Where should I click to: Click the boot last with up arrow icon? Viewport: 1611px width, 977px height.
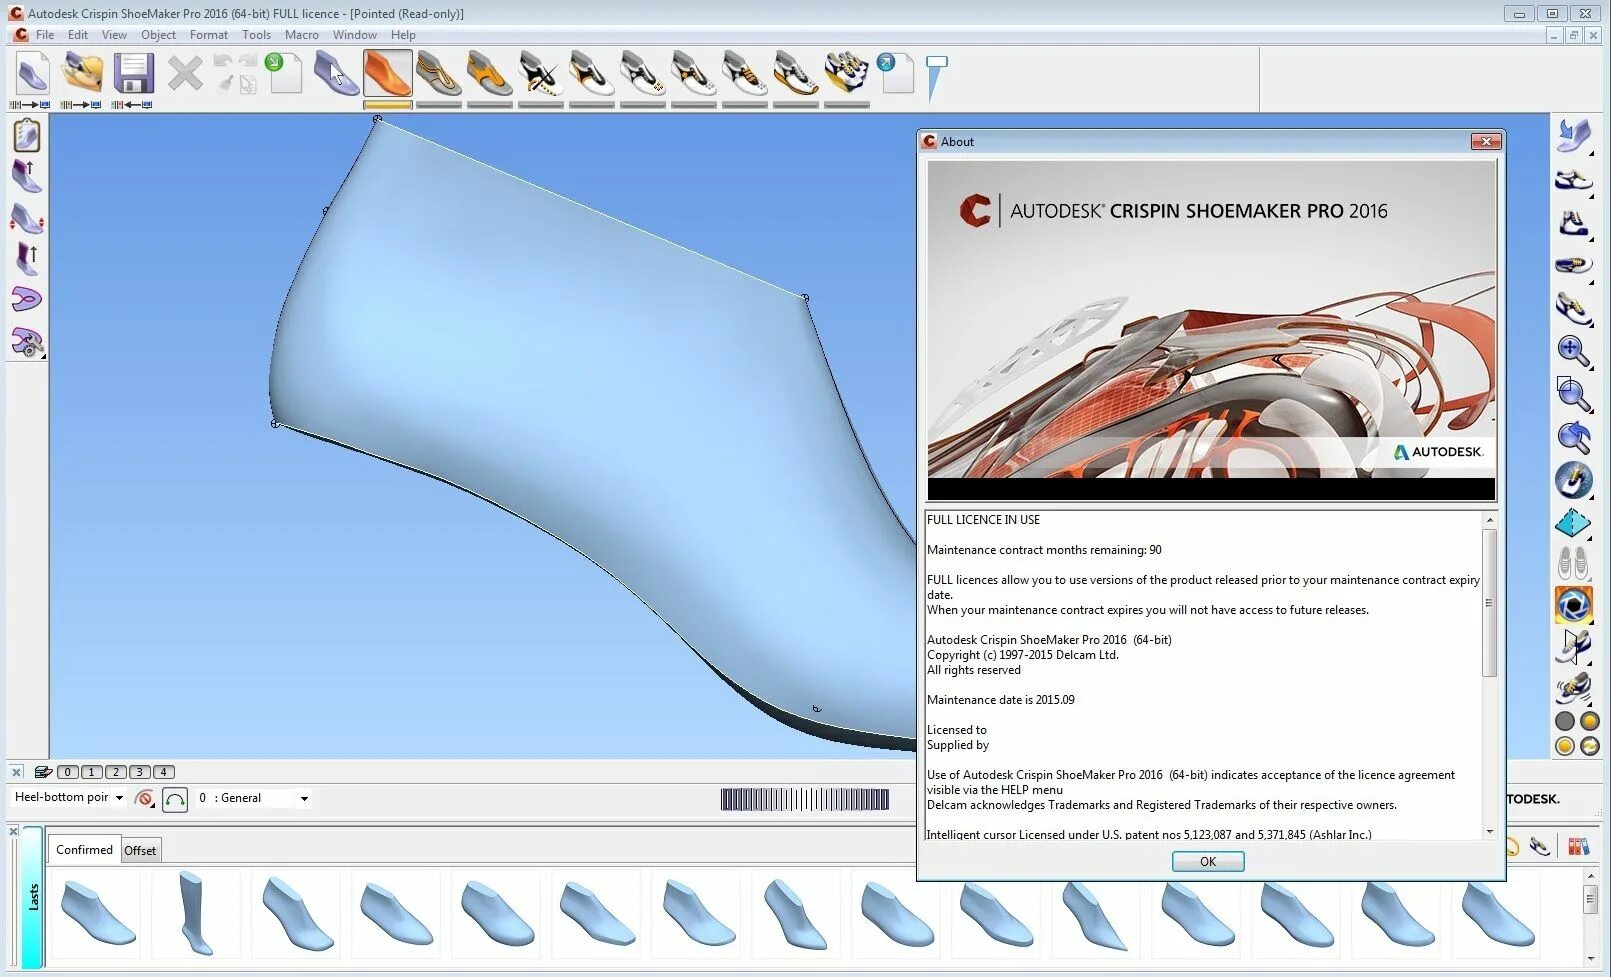tap(27, 177)
